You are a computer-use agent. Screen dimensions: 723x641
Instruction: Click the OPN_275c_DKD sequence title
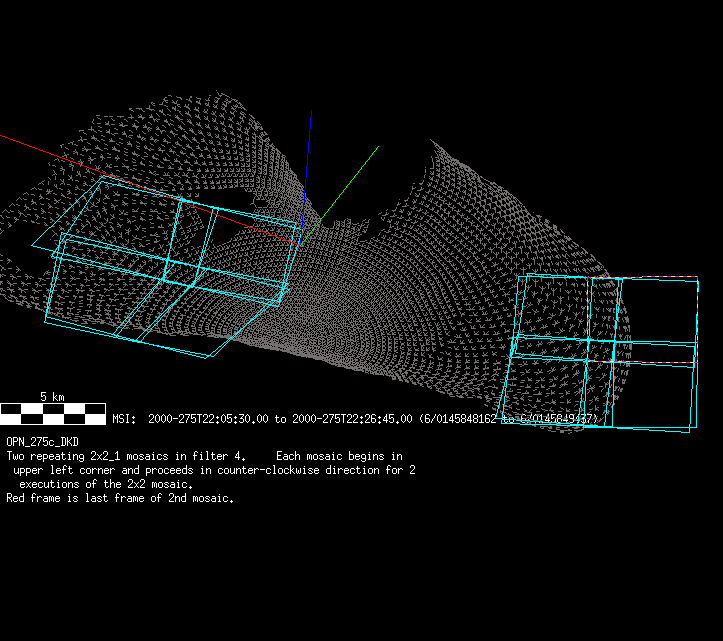pyautogui.click(x=42, y=441)
